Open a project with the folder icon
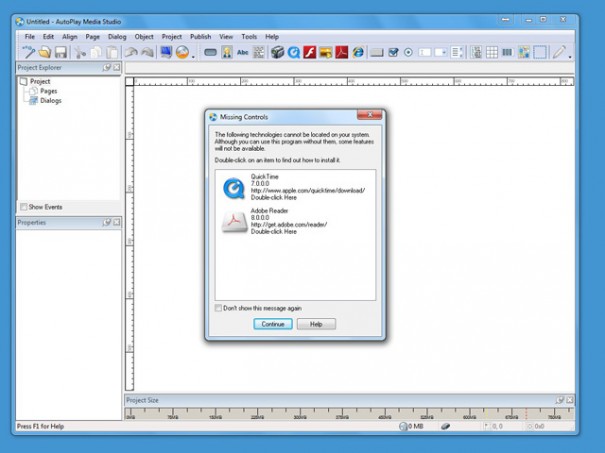Image resolution: width=605 pixels, height=453 pixels. tap(45, 52)
